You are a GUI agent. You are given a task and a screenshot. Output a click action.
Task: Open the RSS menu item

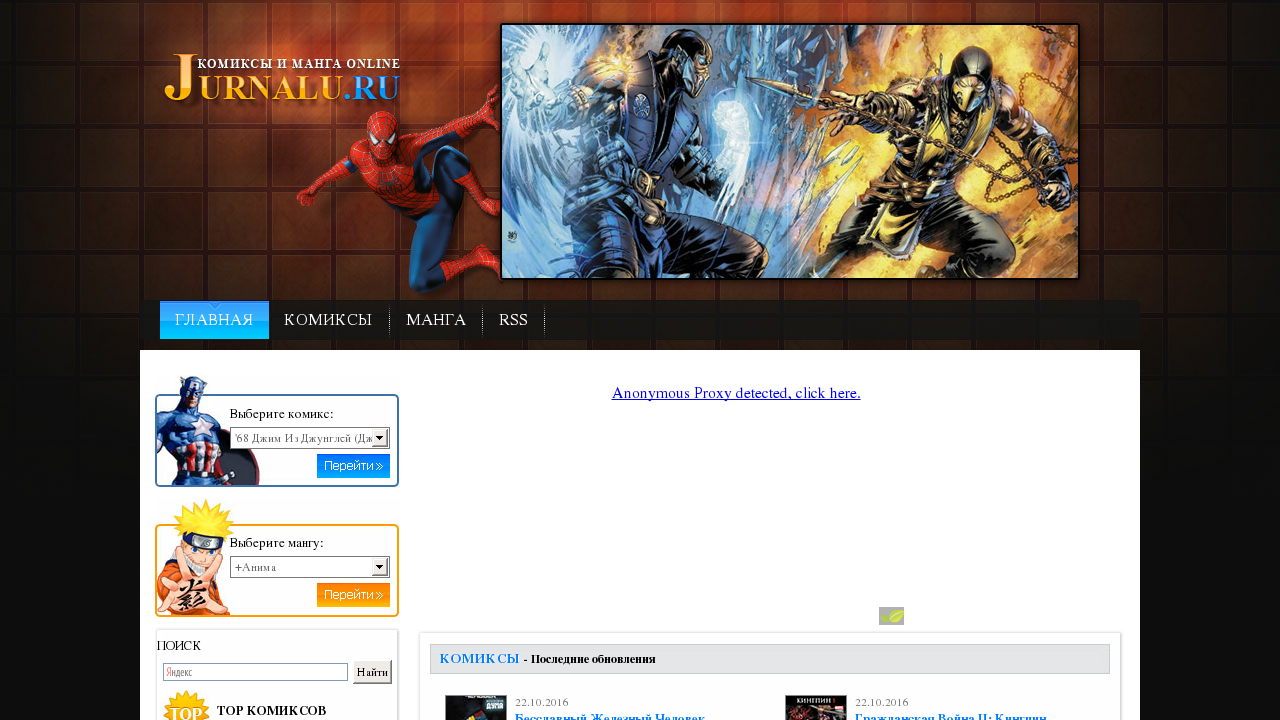pos(513,320)
